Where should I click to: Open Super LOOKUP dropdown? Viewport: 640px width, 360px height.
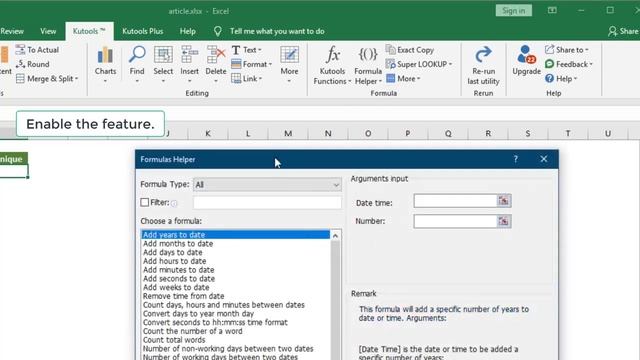[419, 64]
